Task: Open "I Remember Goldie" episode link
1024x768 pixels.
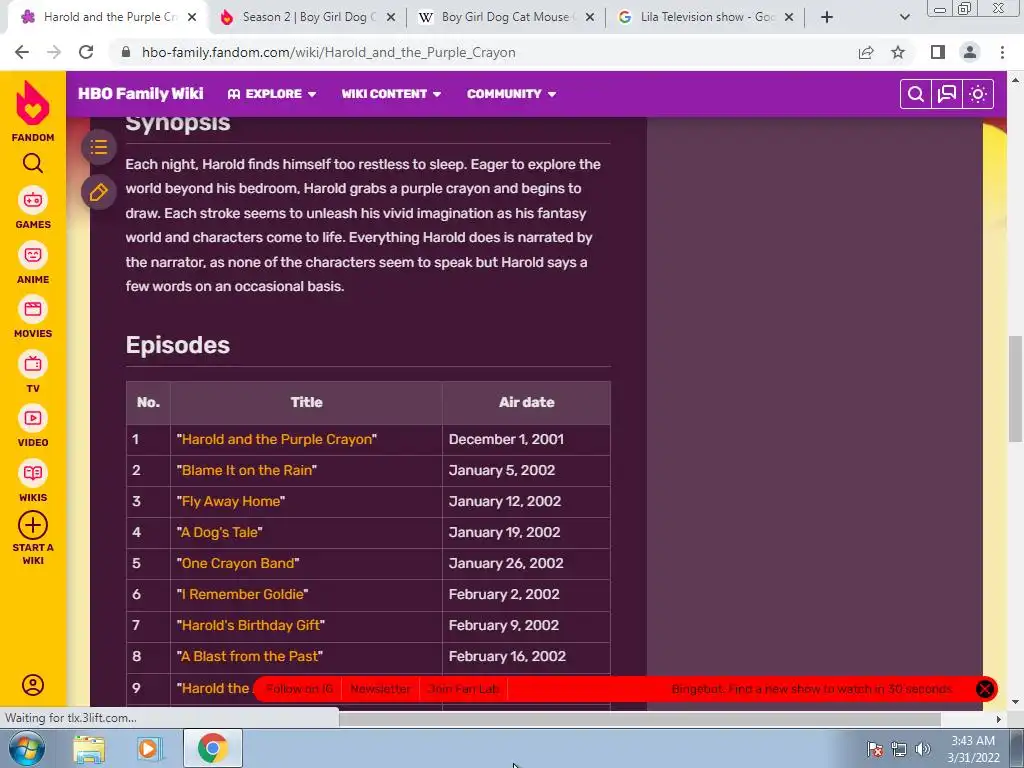Action: pyautogui.click(x=242, y=594)
